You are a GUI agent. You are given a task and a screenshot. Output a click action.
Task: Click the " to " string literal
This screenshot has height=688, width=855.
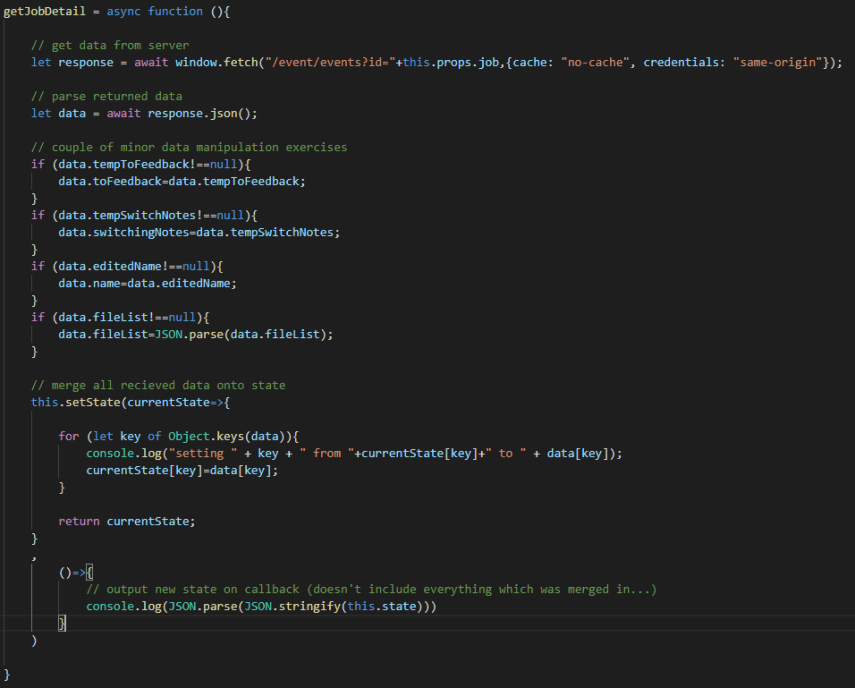pyautogui.click(x=505, y=453)
